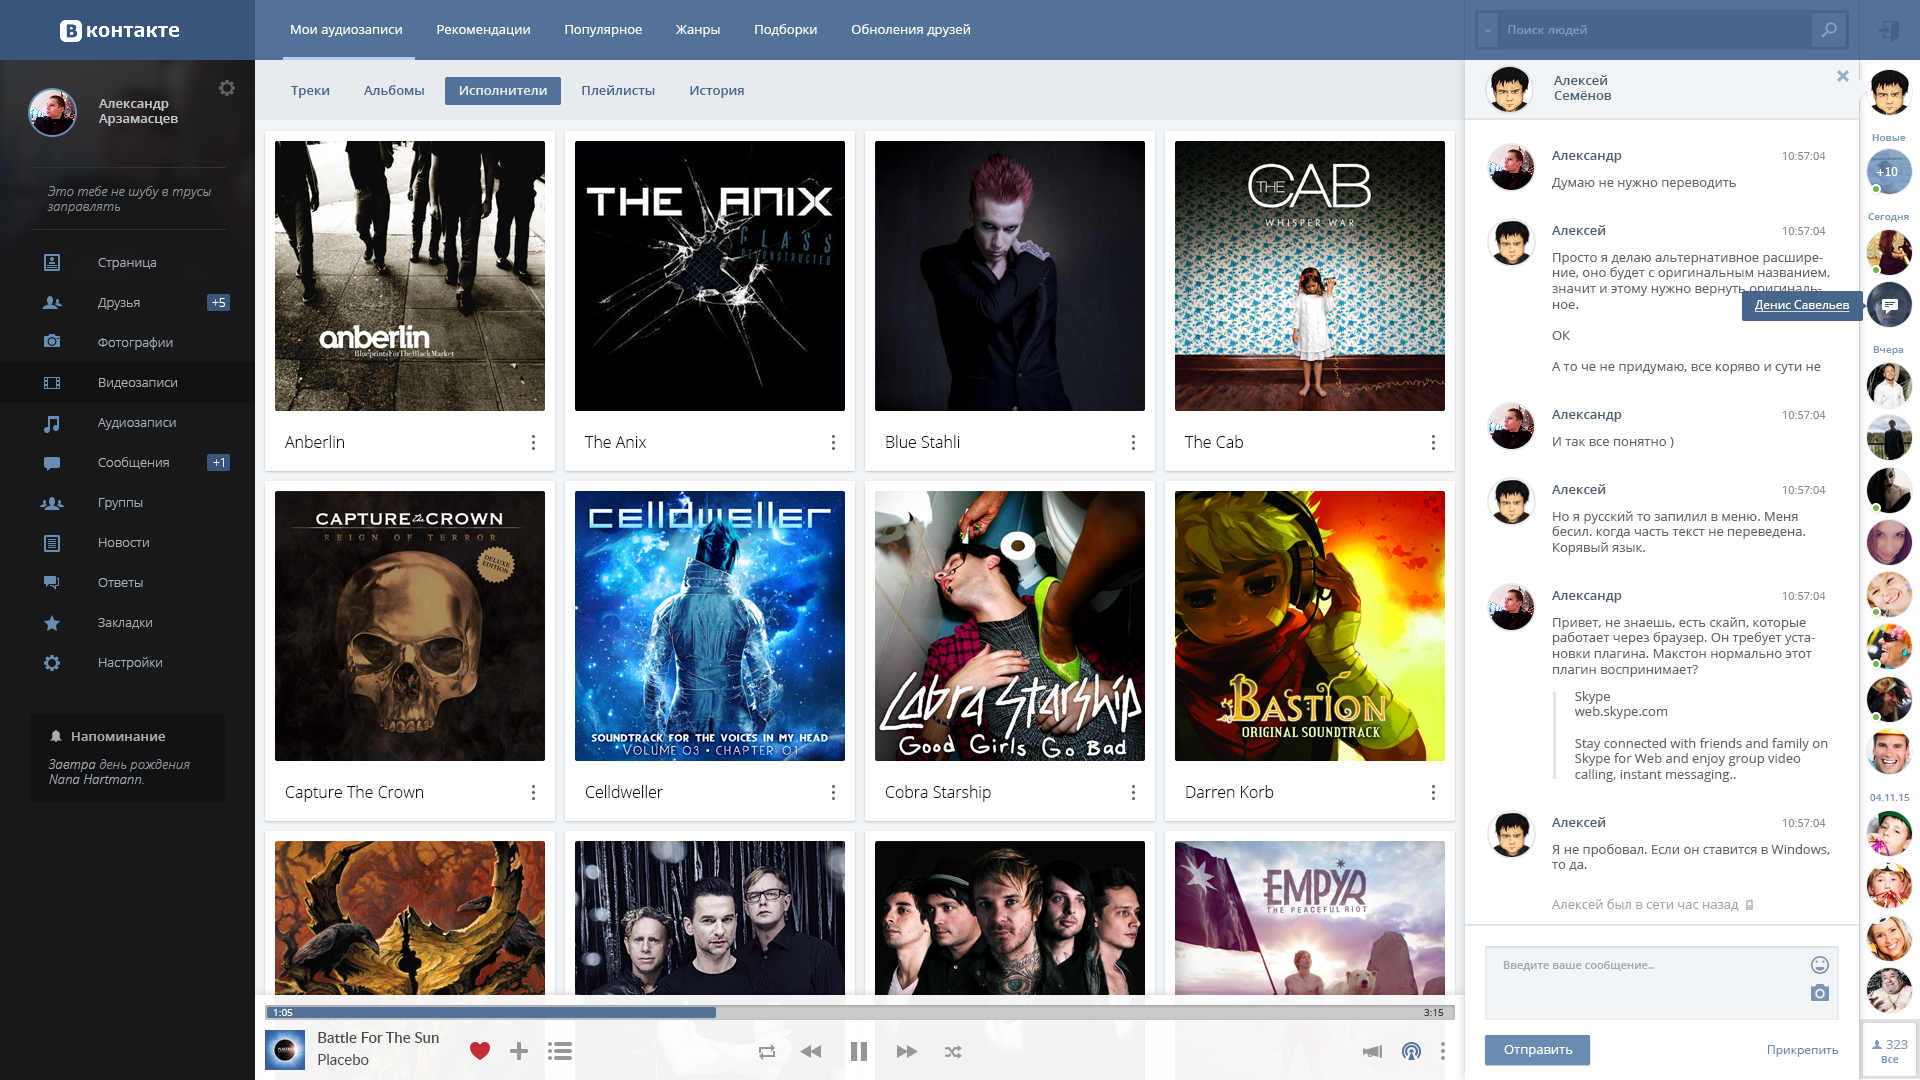Image resolution: width=1920 pixels, height=1080 pixels.
Task: Toggle like heart on Battle For The Sun
Action: point(480,1051)
